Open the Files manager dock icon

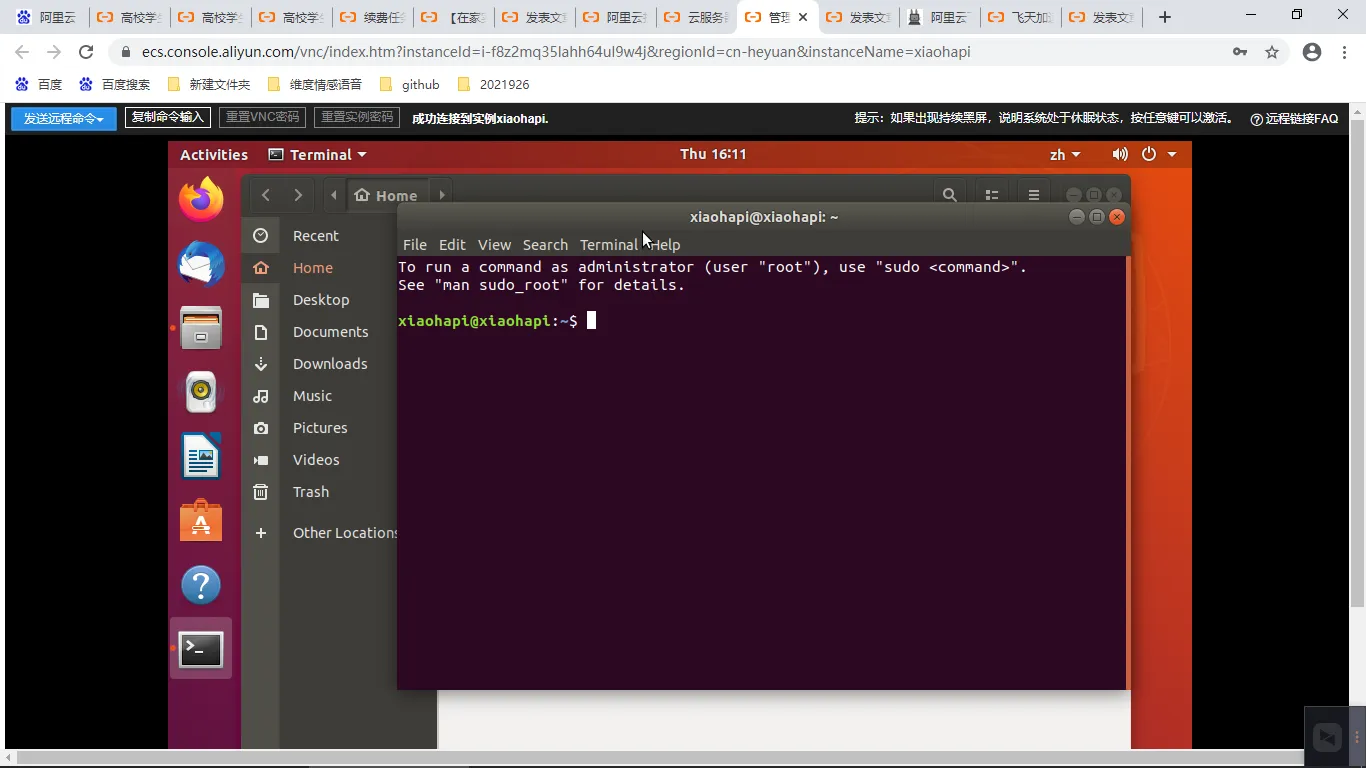[x=201, y=328]
